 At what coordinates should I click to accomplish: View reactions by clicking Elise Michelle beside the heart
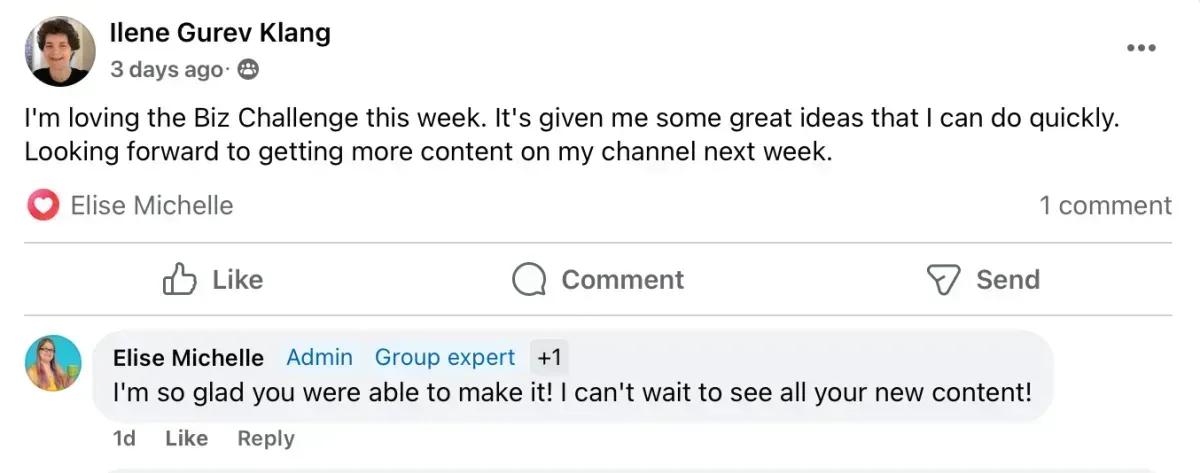[152, 206]
